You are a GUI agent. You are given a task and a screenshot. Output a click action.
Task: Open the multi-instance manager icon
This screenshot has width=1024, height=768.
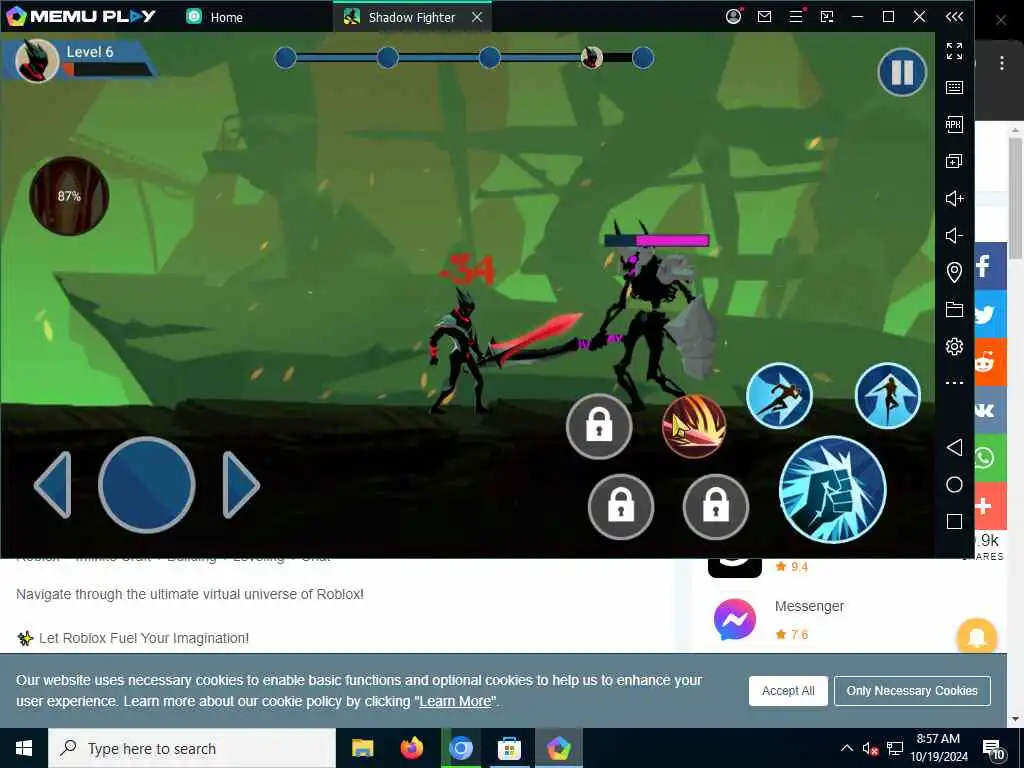click(x=954, y=161)
